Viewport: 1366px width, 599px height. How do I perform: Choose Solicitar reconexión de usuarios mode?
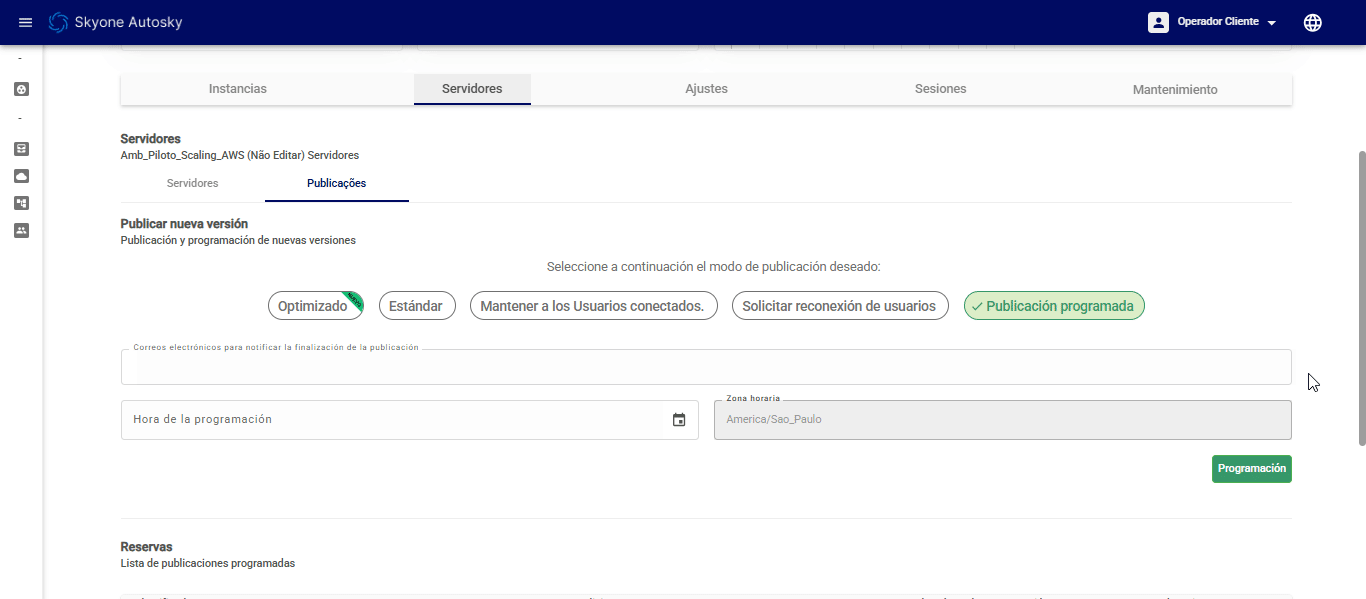coord(839,306)
